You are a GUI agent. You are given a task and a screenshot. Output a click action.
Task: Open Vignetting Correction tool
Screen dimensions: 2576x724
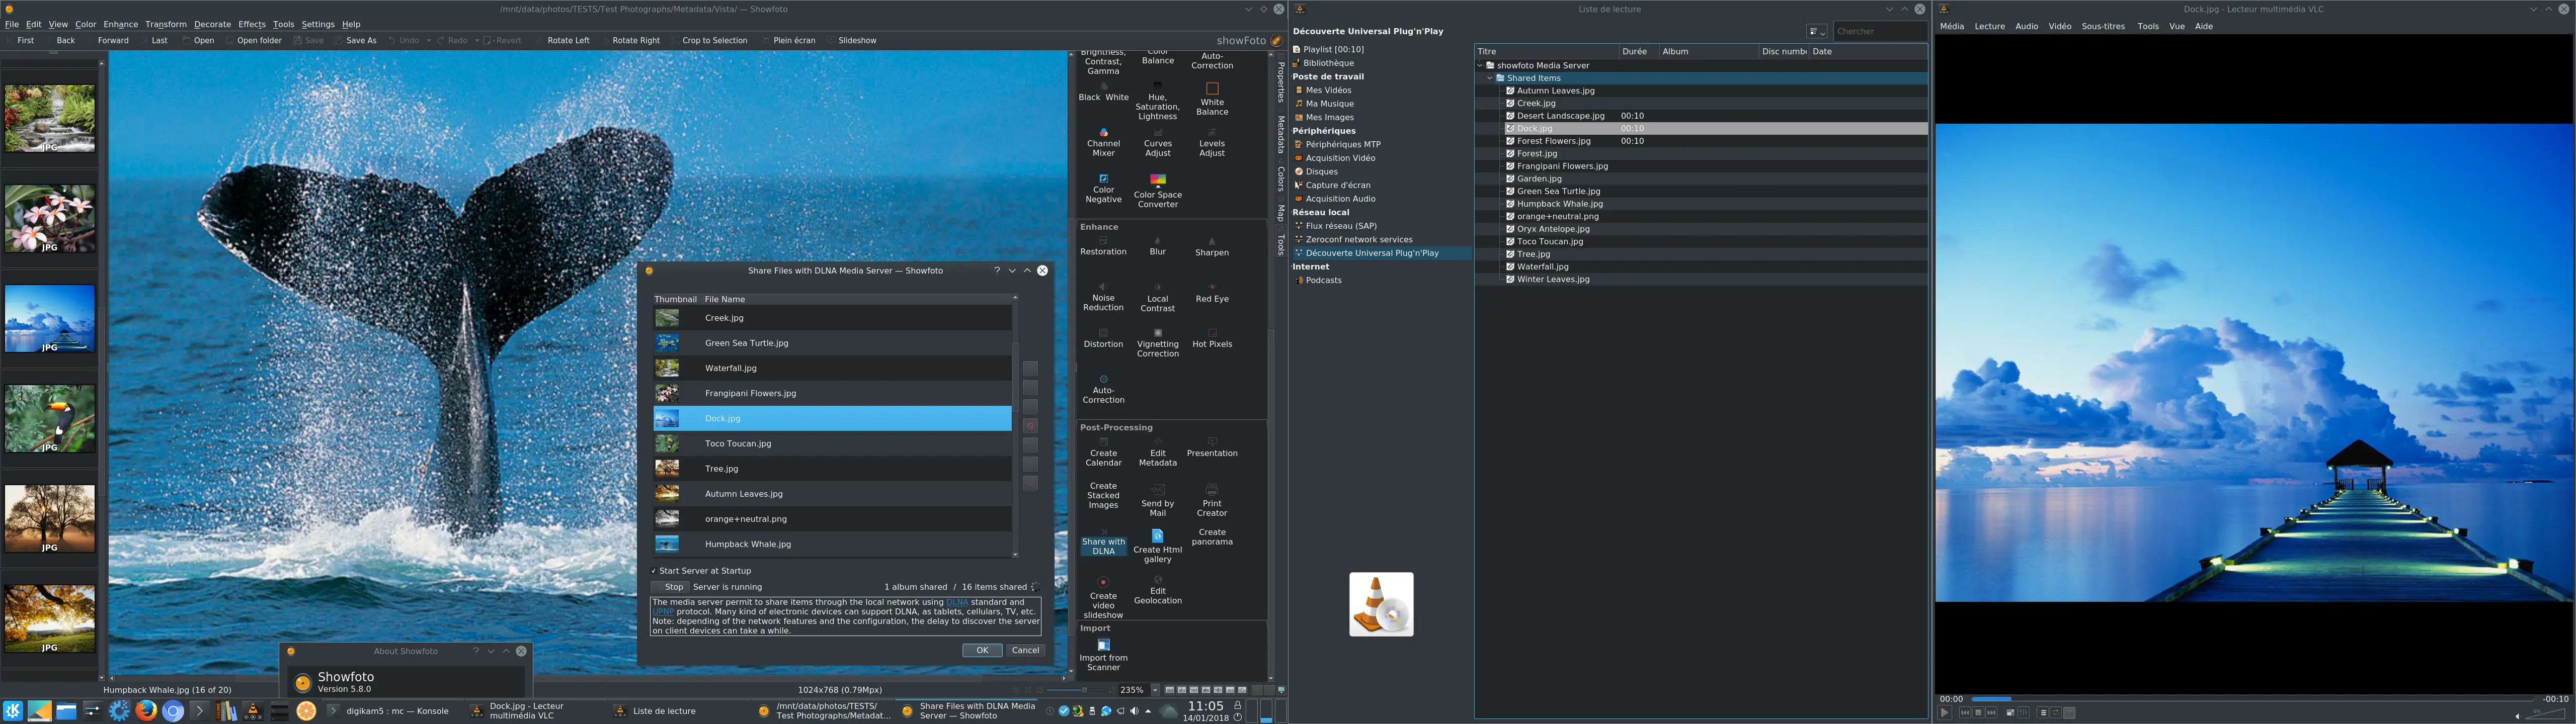[x=1157, y=343]
